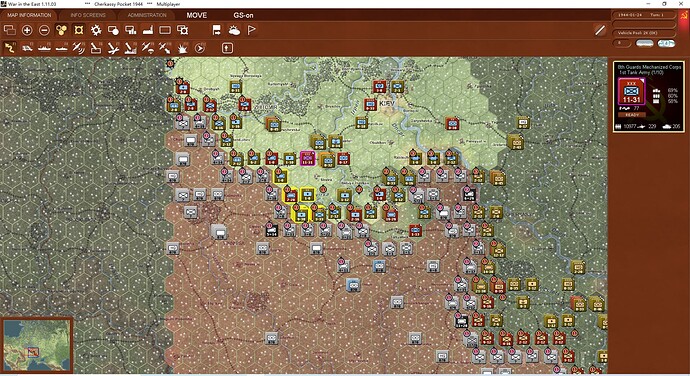
Task: Toggle the hex grid sun-shaped icon
Action: pyautogui.click(x=95, y=30)
